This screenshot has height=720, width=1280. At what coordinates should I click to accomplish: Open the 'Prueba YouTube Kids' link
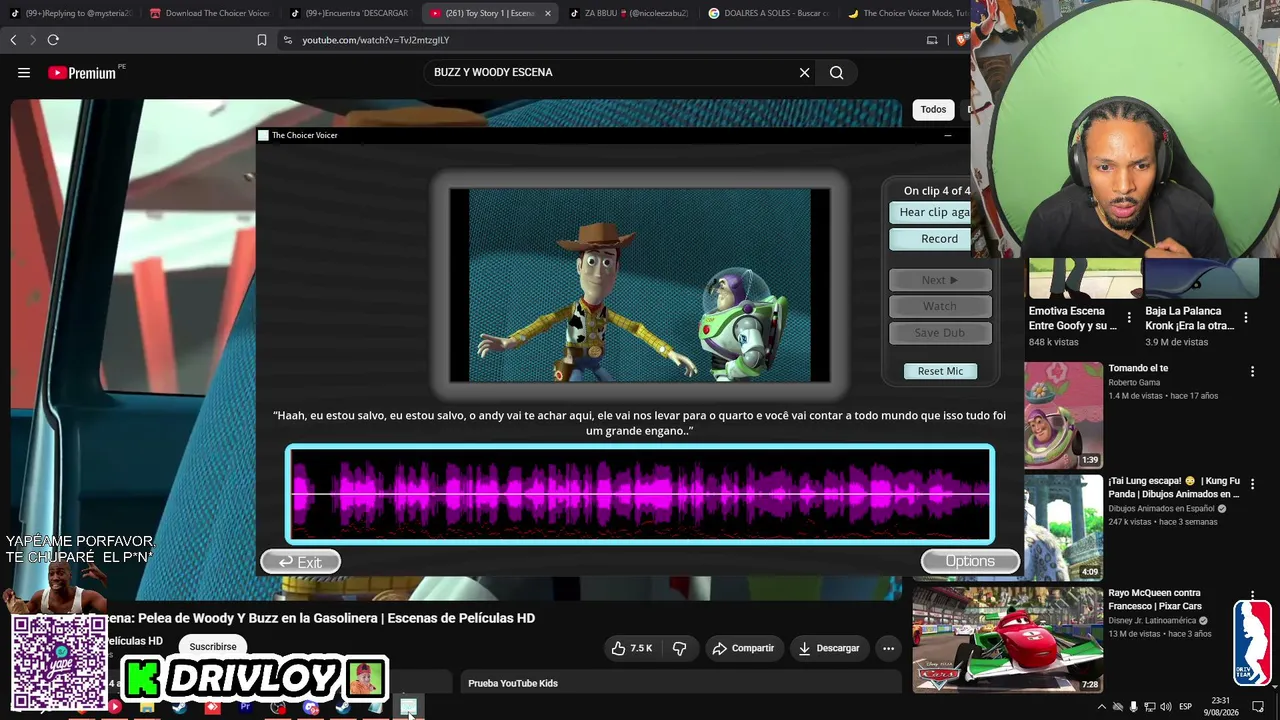point(513,683)
